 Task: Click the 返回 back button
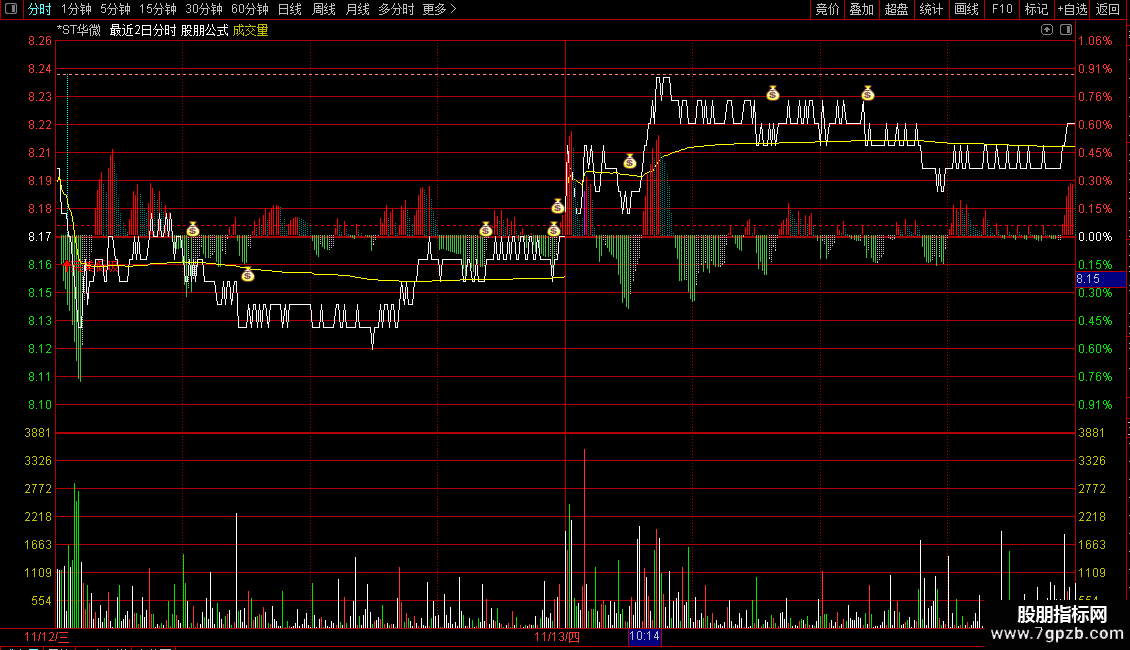(x=1108, y=9)
